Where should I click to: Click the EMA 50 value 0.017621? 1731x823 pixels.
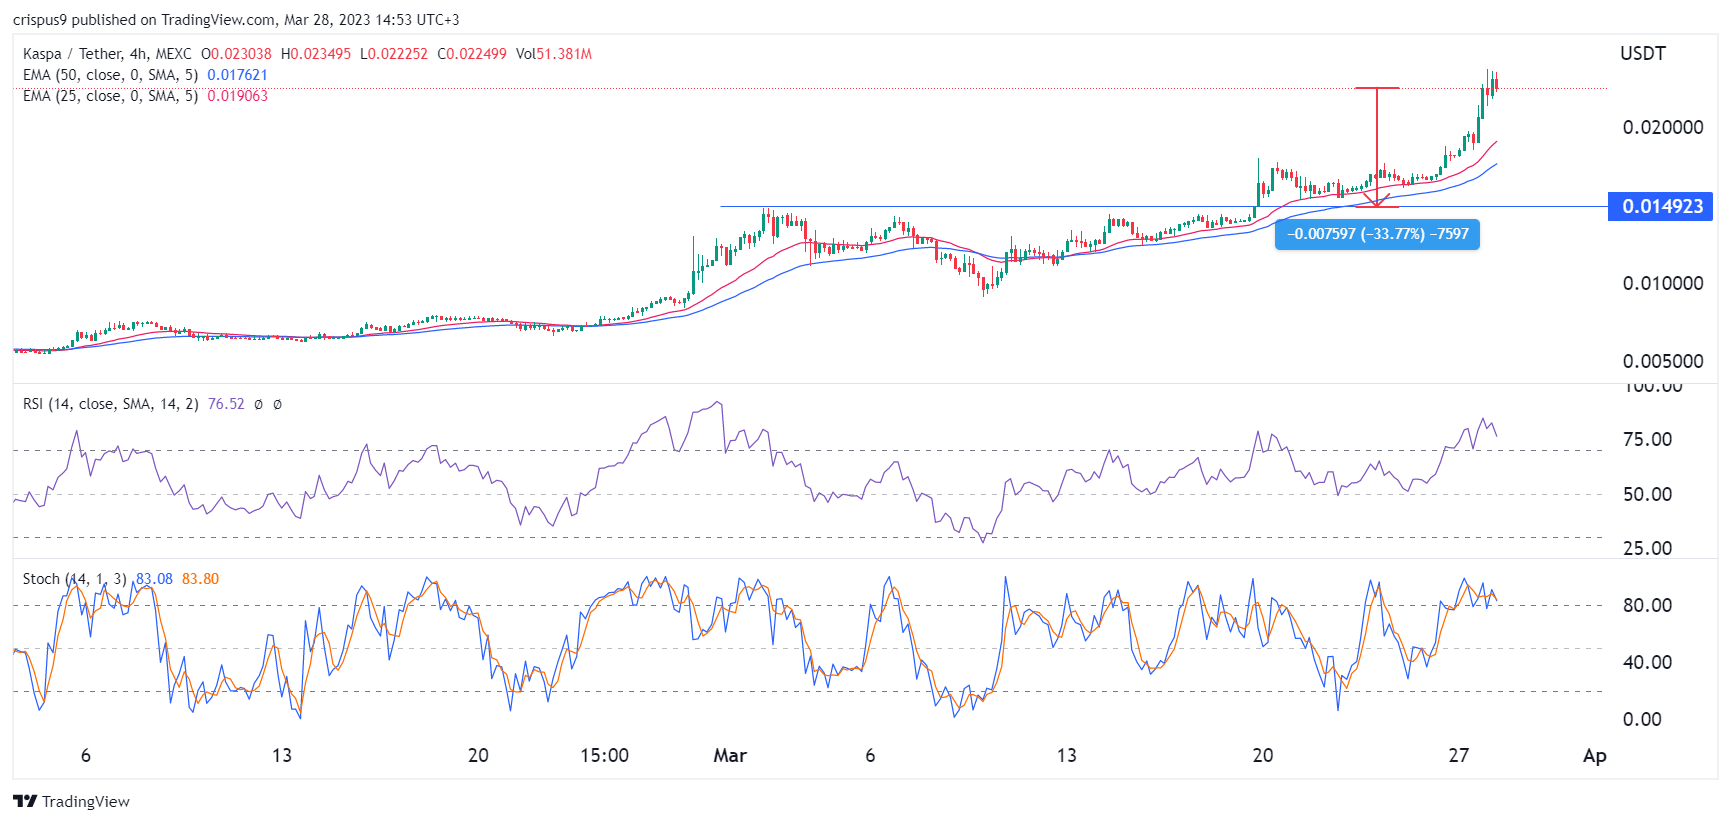coord(237,75)
